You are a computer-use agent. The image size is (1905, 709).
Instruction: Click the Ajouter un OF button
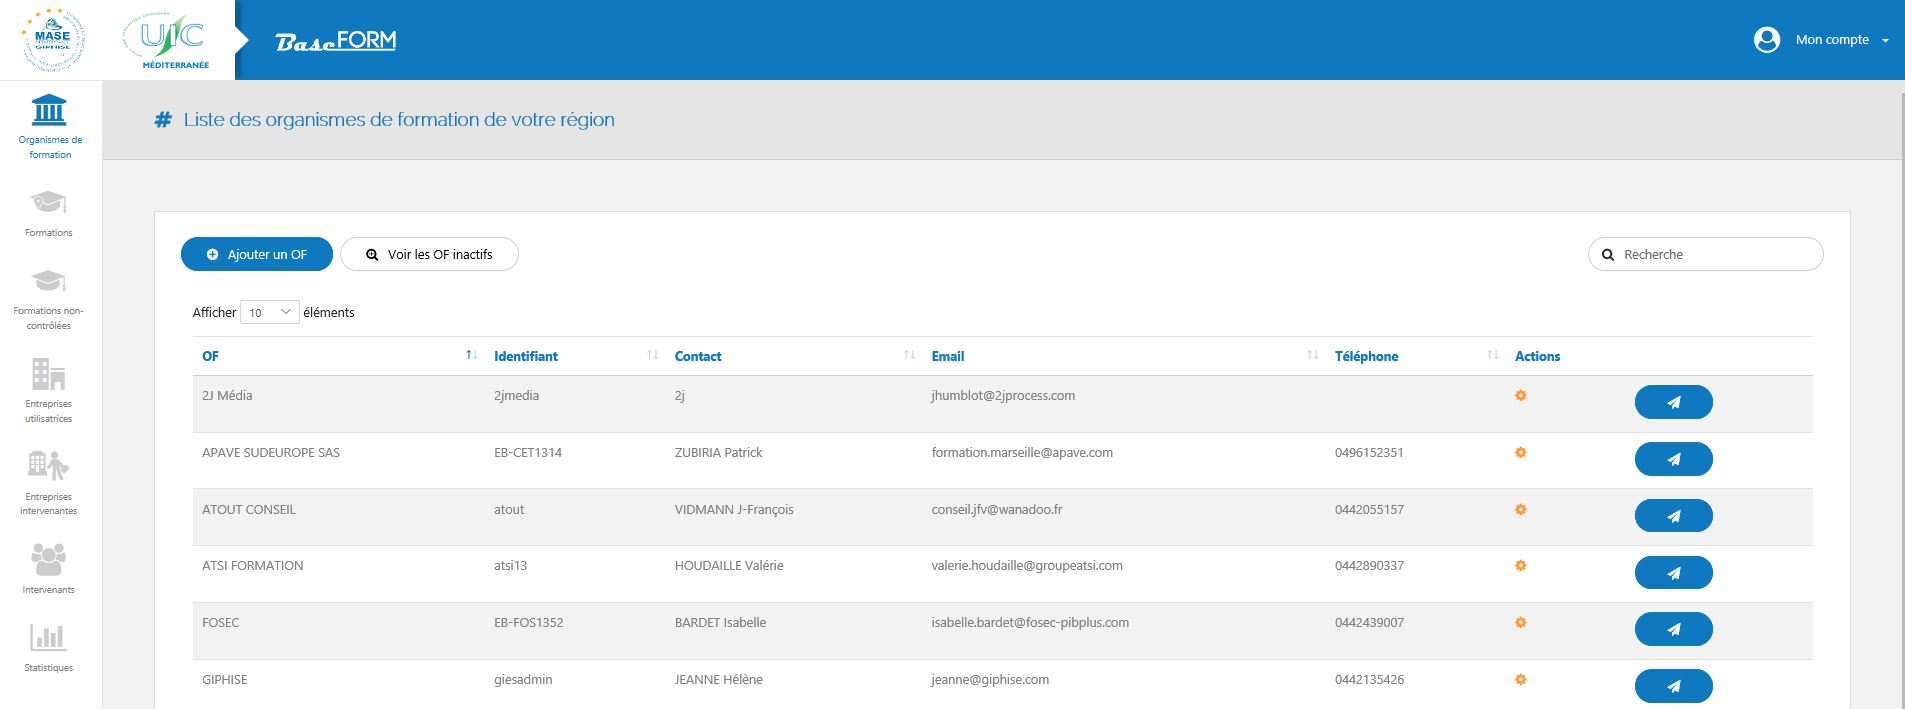256,254
